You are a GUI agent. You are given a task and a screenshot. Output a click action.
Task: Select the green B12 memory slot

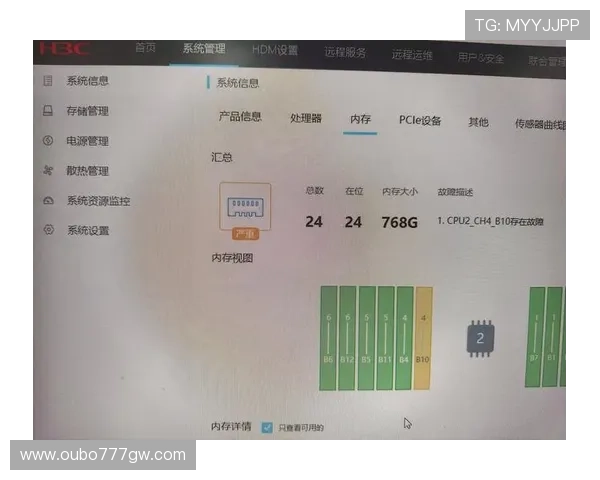point(347,338)
